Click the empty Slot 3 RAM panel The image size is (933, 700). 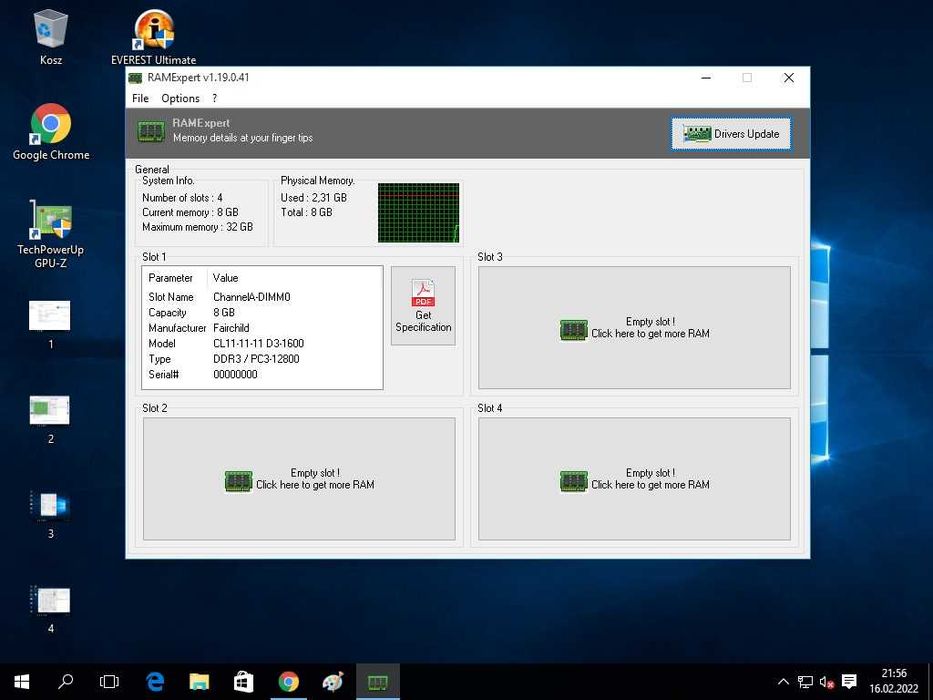[x=634, y=328]
